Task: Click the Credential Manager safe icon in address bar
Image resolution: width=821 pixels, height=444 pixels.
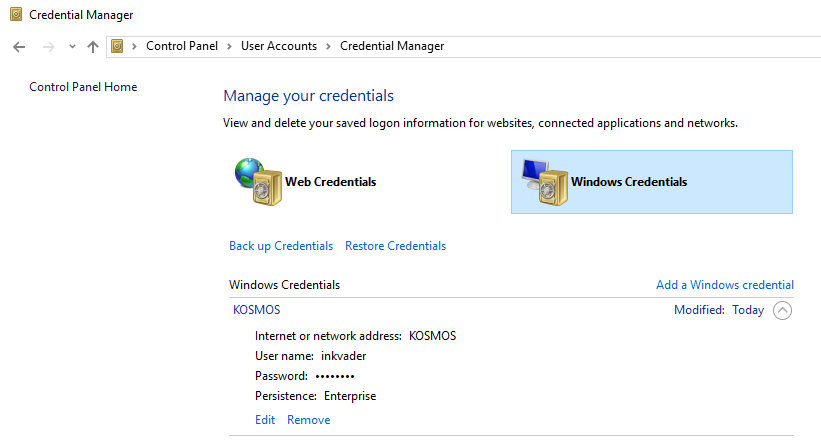Action: click(x=117, y=46)
